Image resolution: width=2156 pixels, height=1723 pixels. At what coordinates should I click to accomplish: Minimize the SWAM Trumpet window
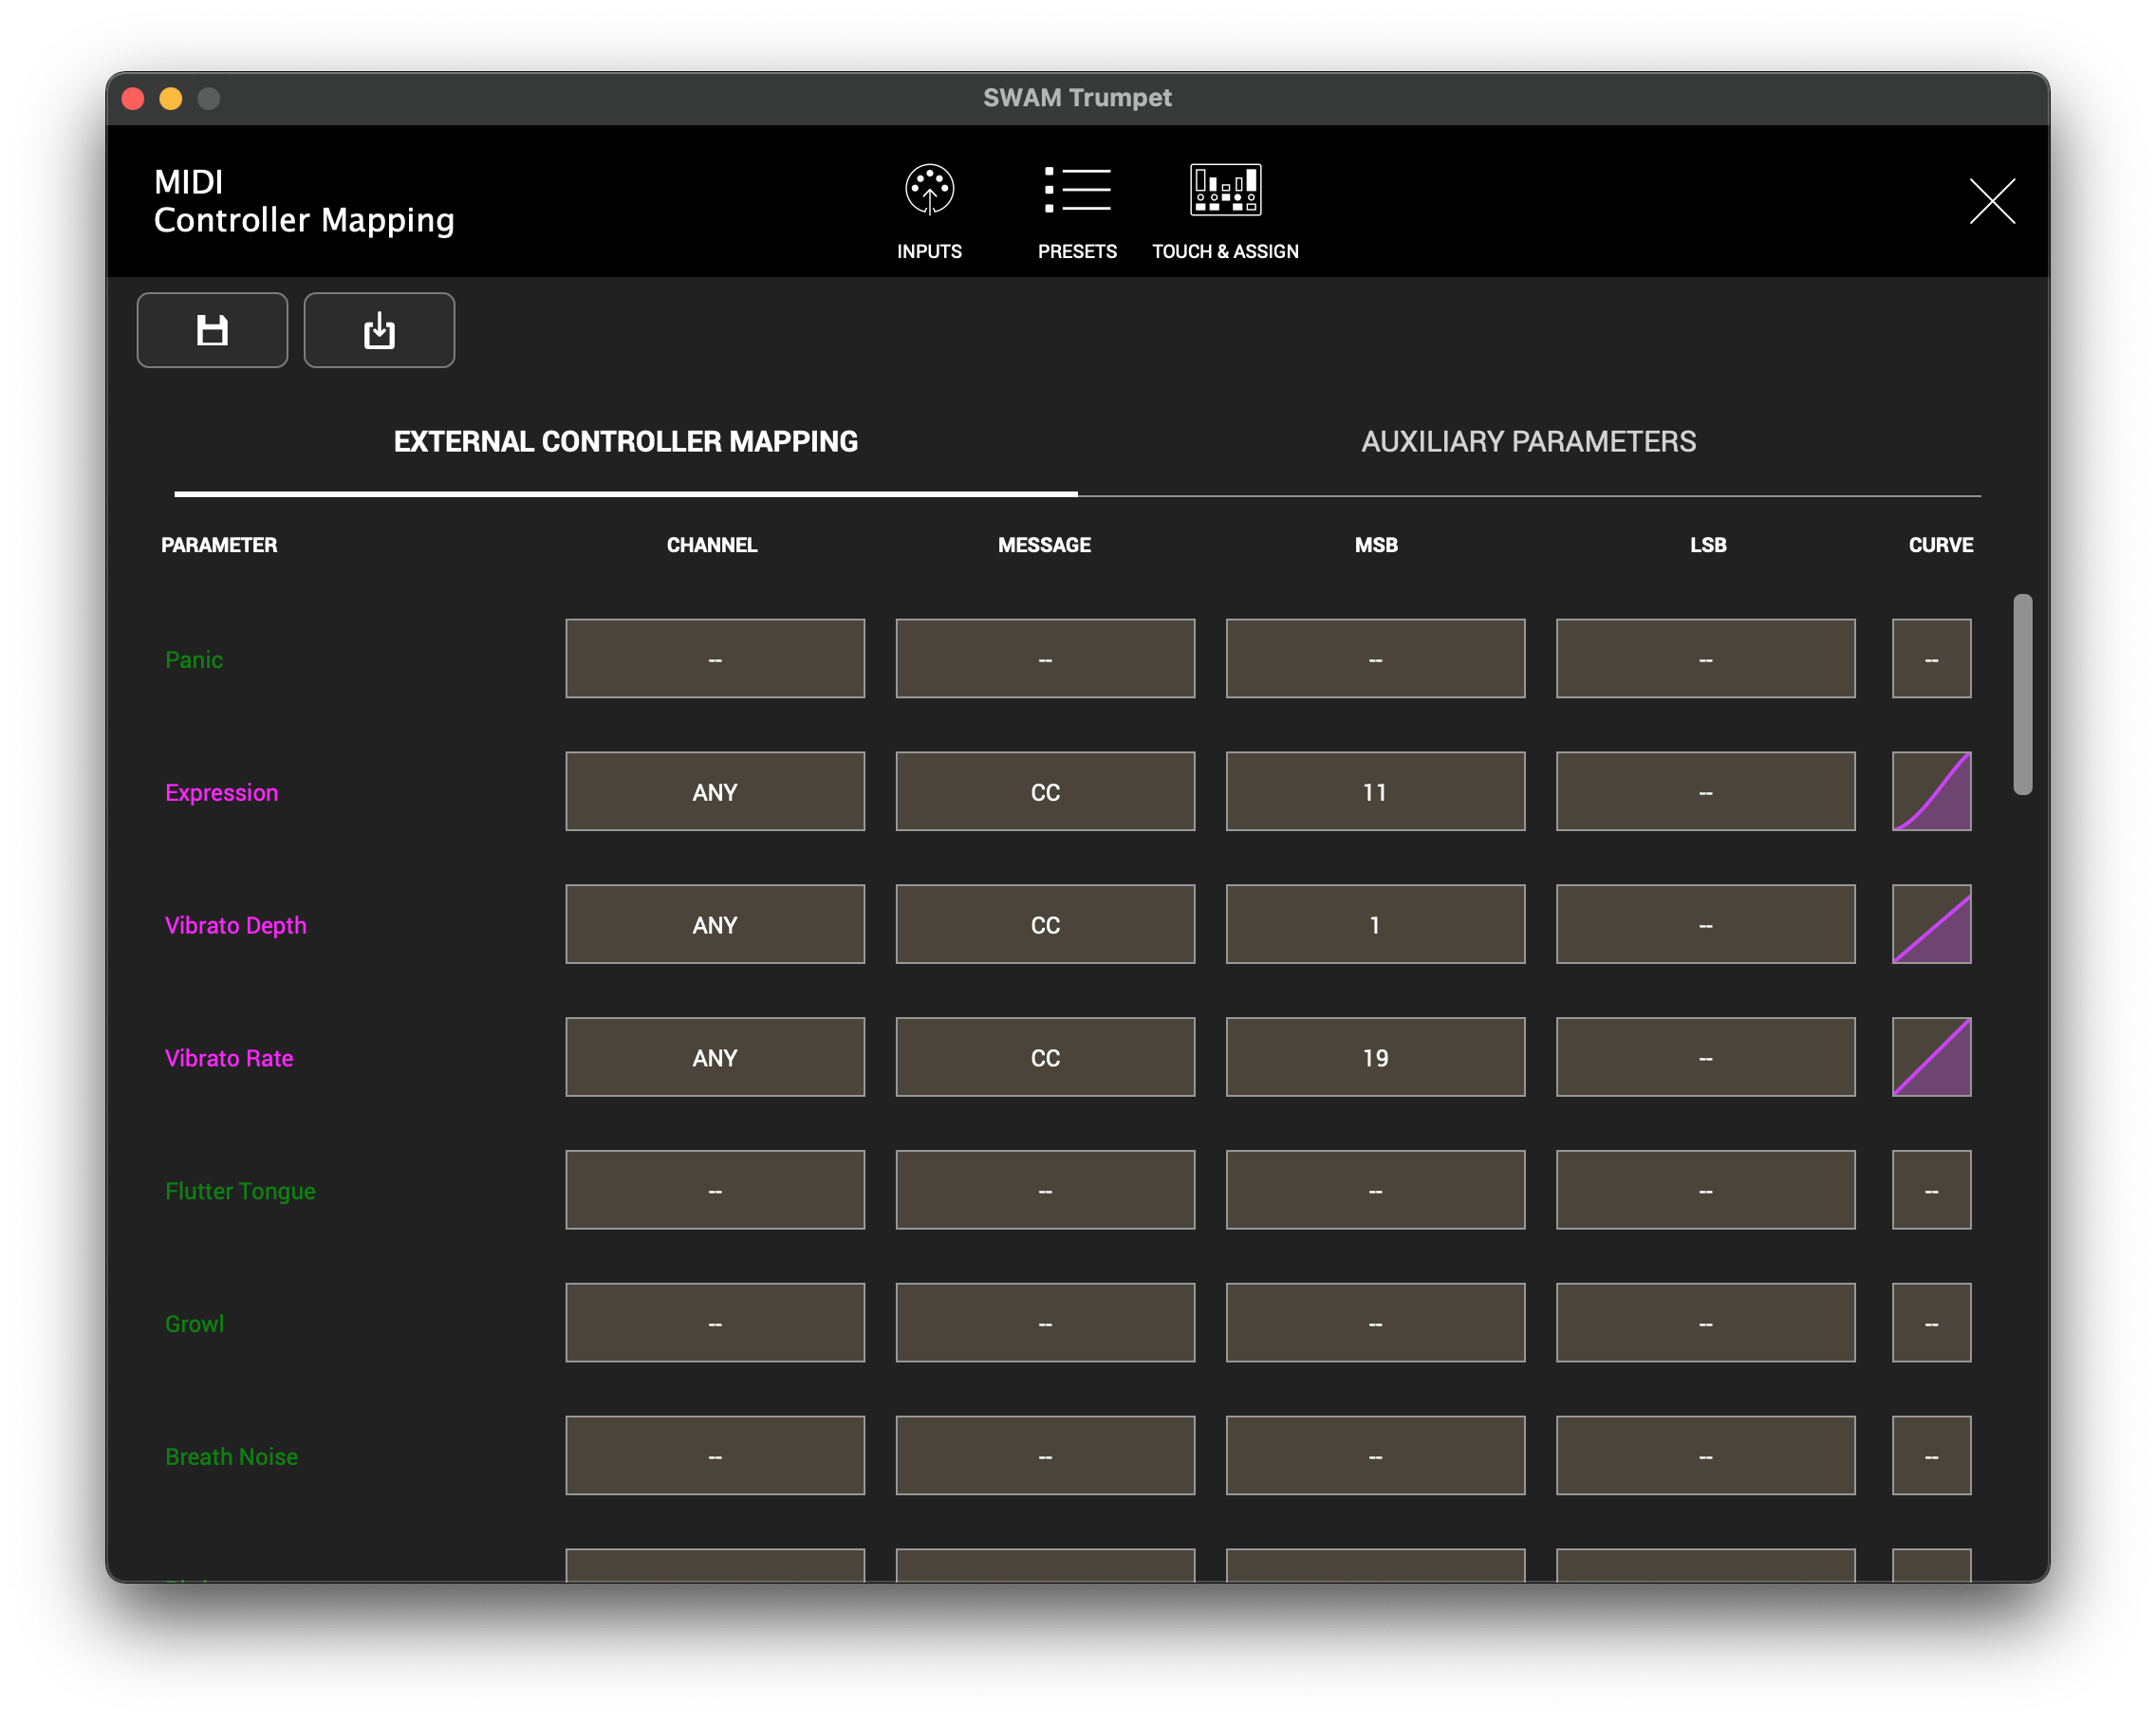coord(171,98)
